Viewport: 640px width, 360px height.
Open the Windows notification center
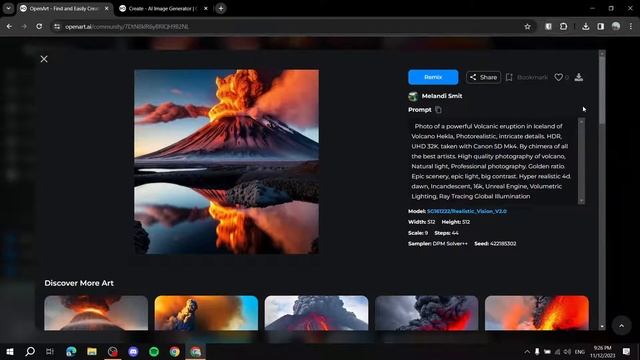627,351
